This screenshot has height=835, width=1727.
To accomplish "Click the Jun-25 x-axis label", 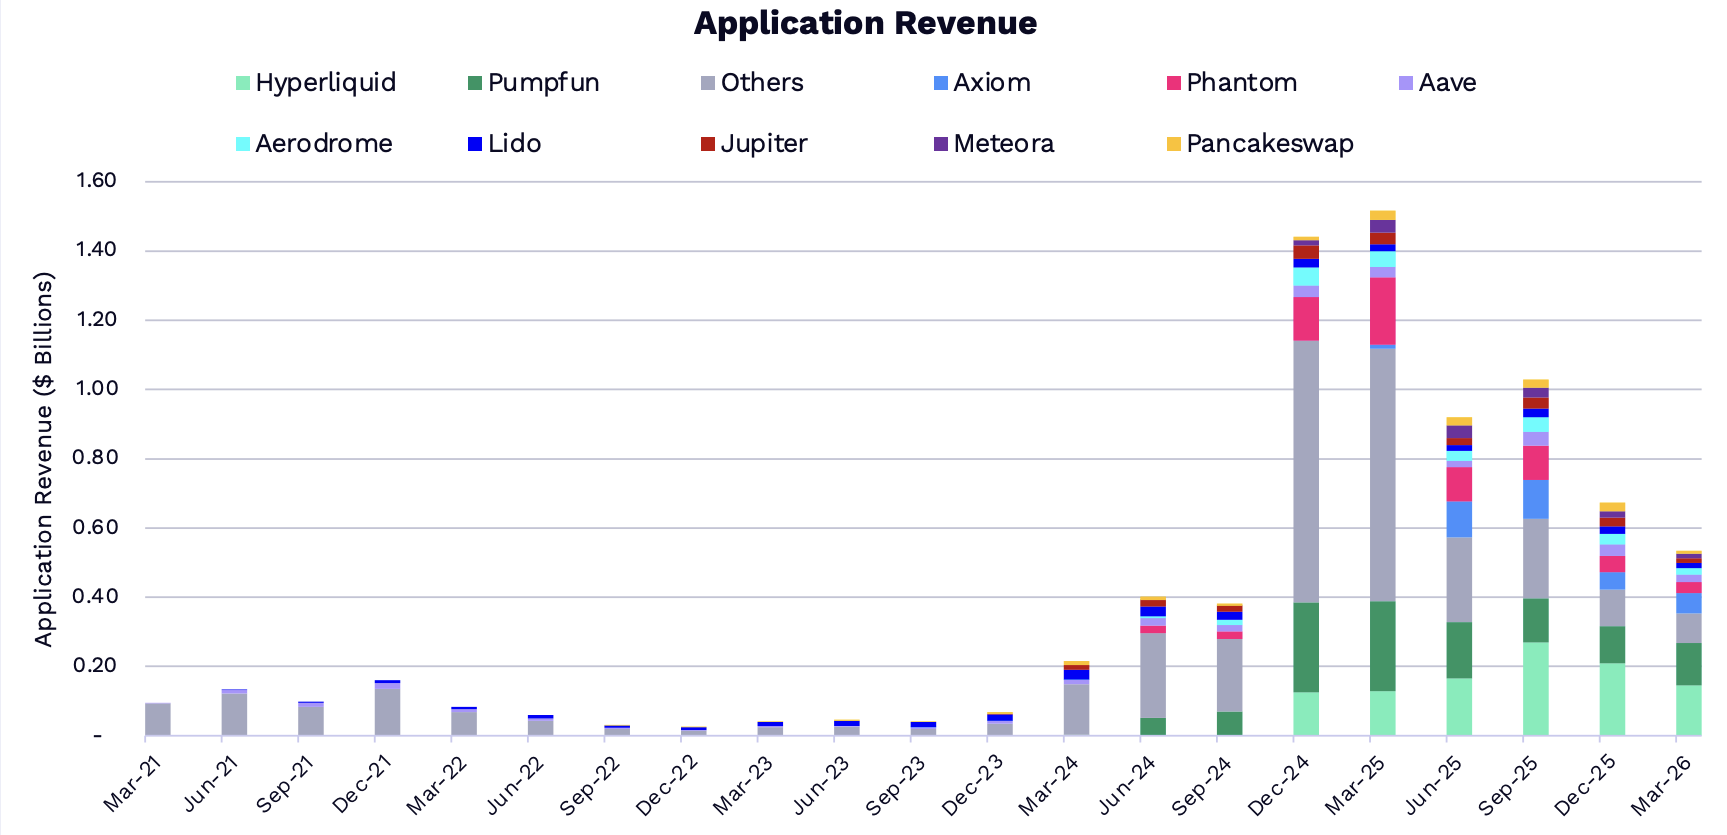I will pyautogui.click(x=1433, y=785).
